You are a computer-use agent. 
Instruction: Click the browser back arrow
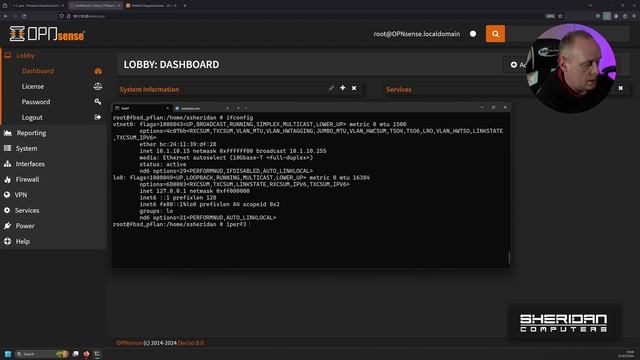tap(6, 16)
